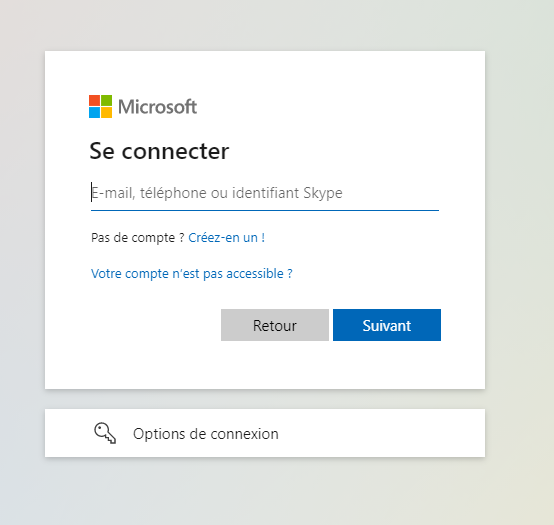Screen dimensions: 554x525
Task: Continue with the blue Suivant button
Action: 387,325
